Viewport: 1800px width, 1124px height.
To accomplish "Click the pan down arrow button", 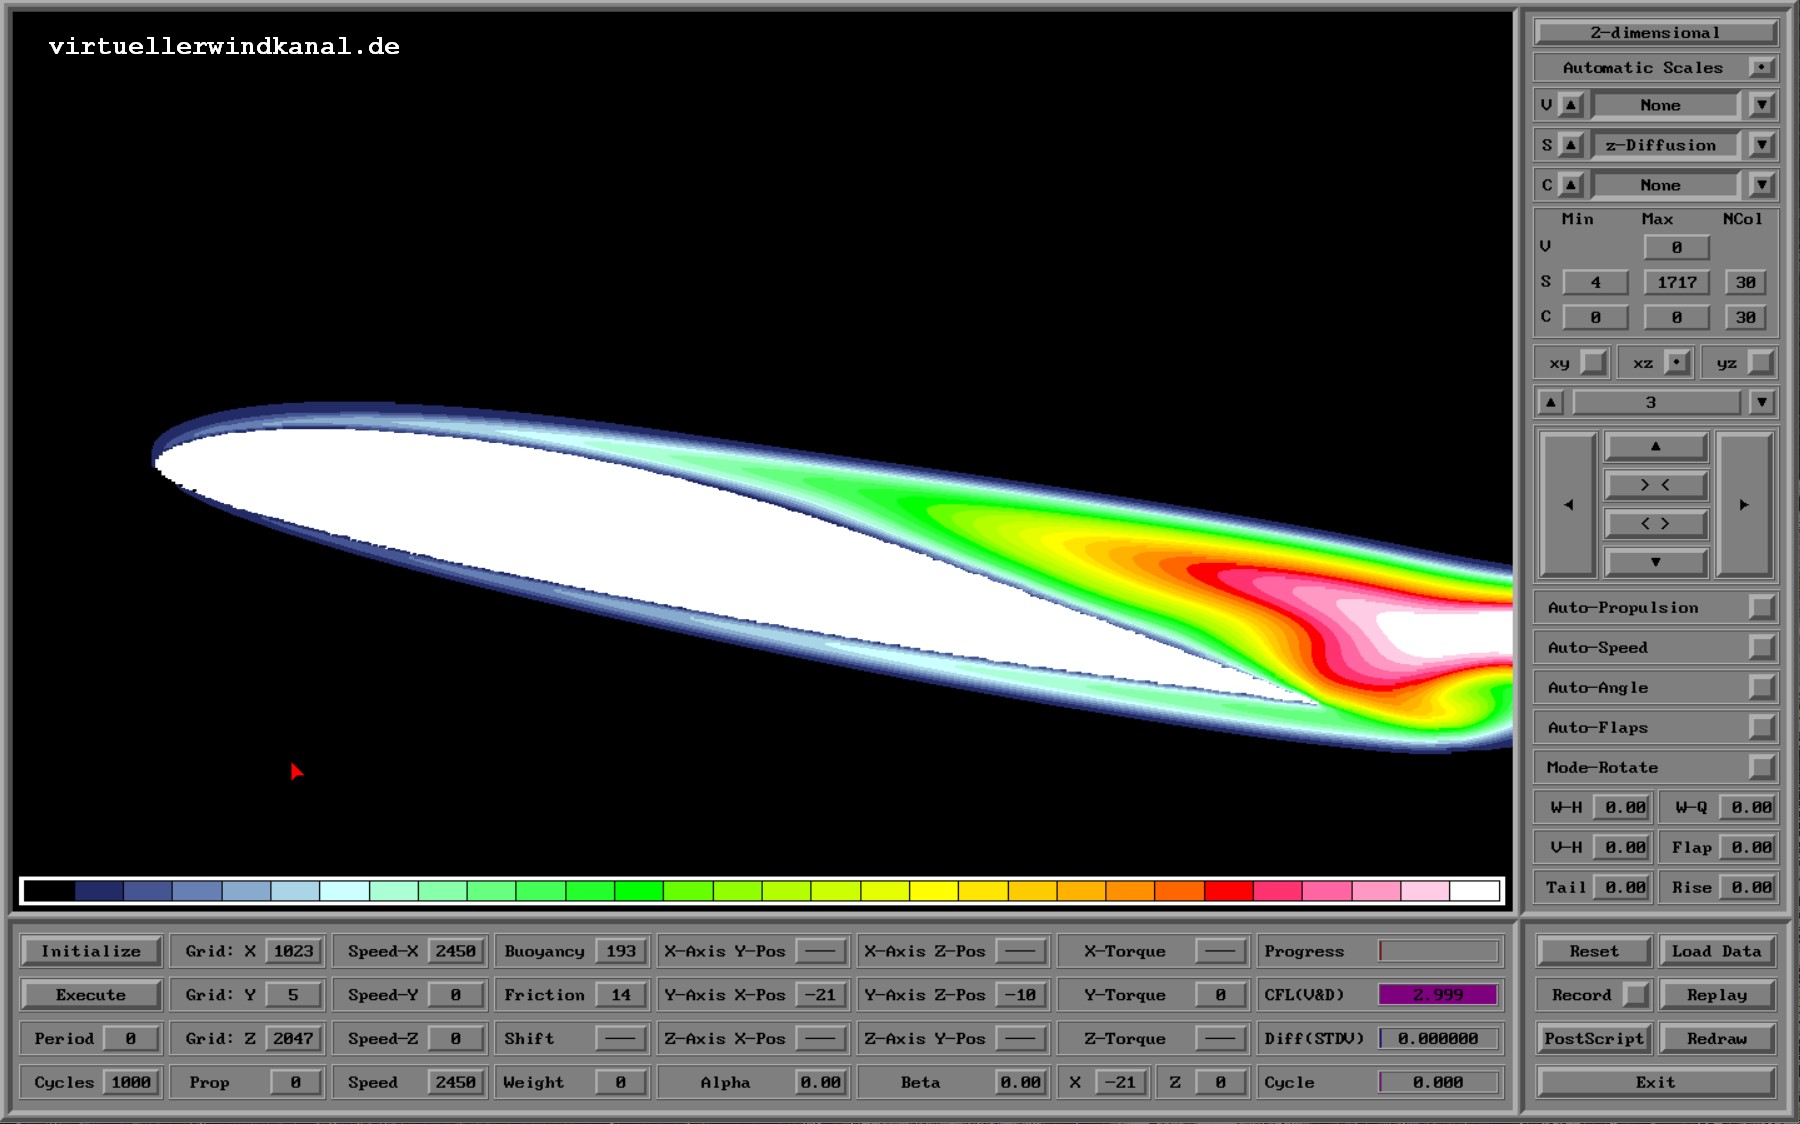I will [1655, 562].
